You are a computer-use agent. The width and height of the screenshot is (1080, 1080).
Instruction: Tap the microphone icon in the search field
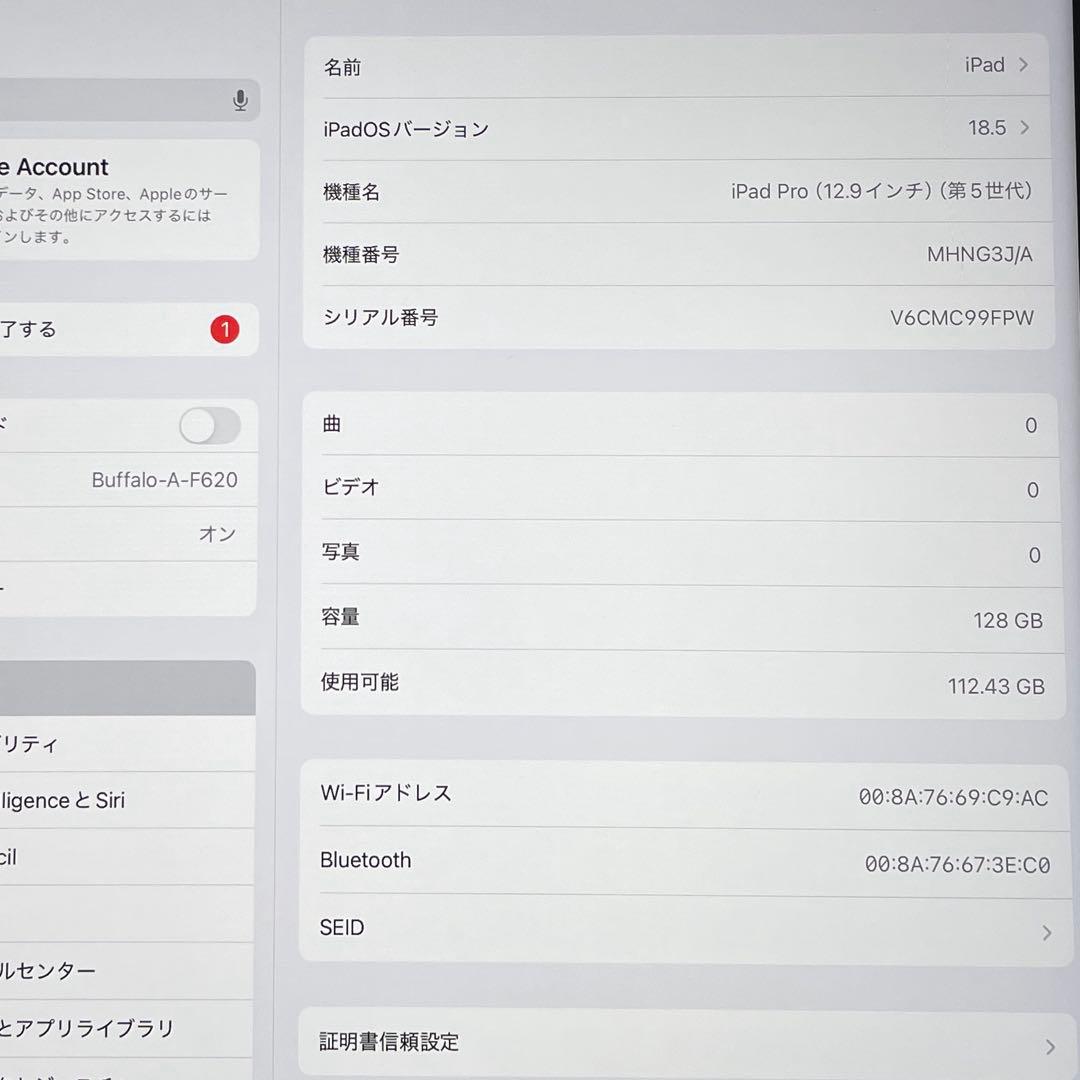[x=239, y=100]
